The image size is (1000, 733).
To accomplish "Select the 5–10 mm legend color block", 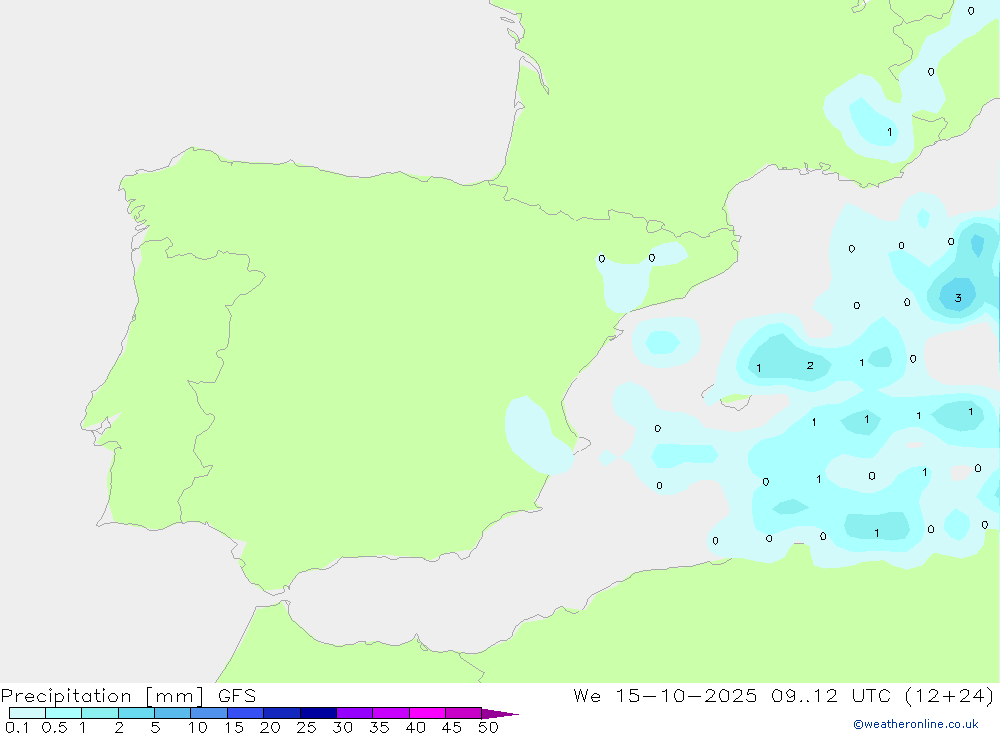I will (172, 713).
